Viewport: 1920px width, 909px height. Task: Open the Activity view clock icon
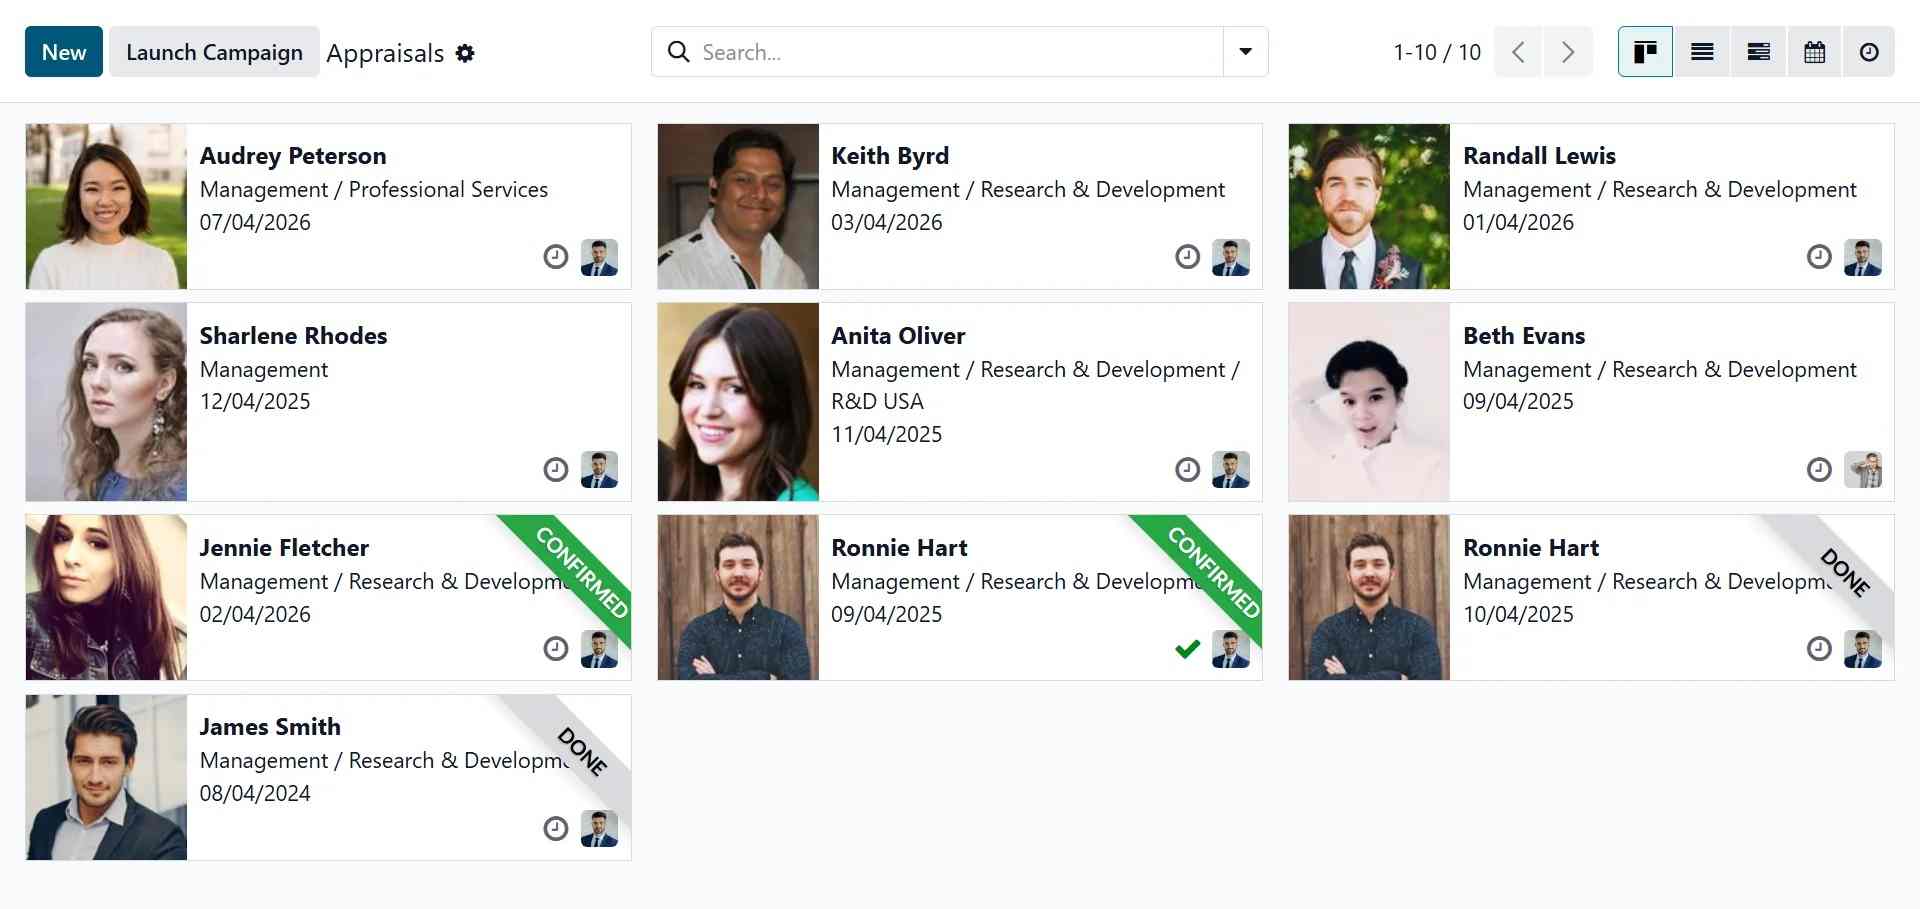[x=1868, y=52]
